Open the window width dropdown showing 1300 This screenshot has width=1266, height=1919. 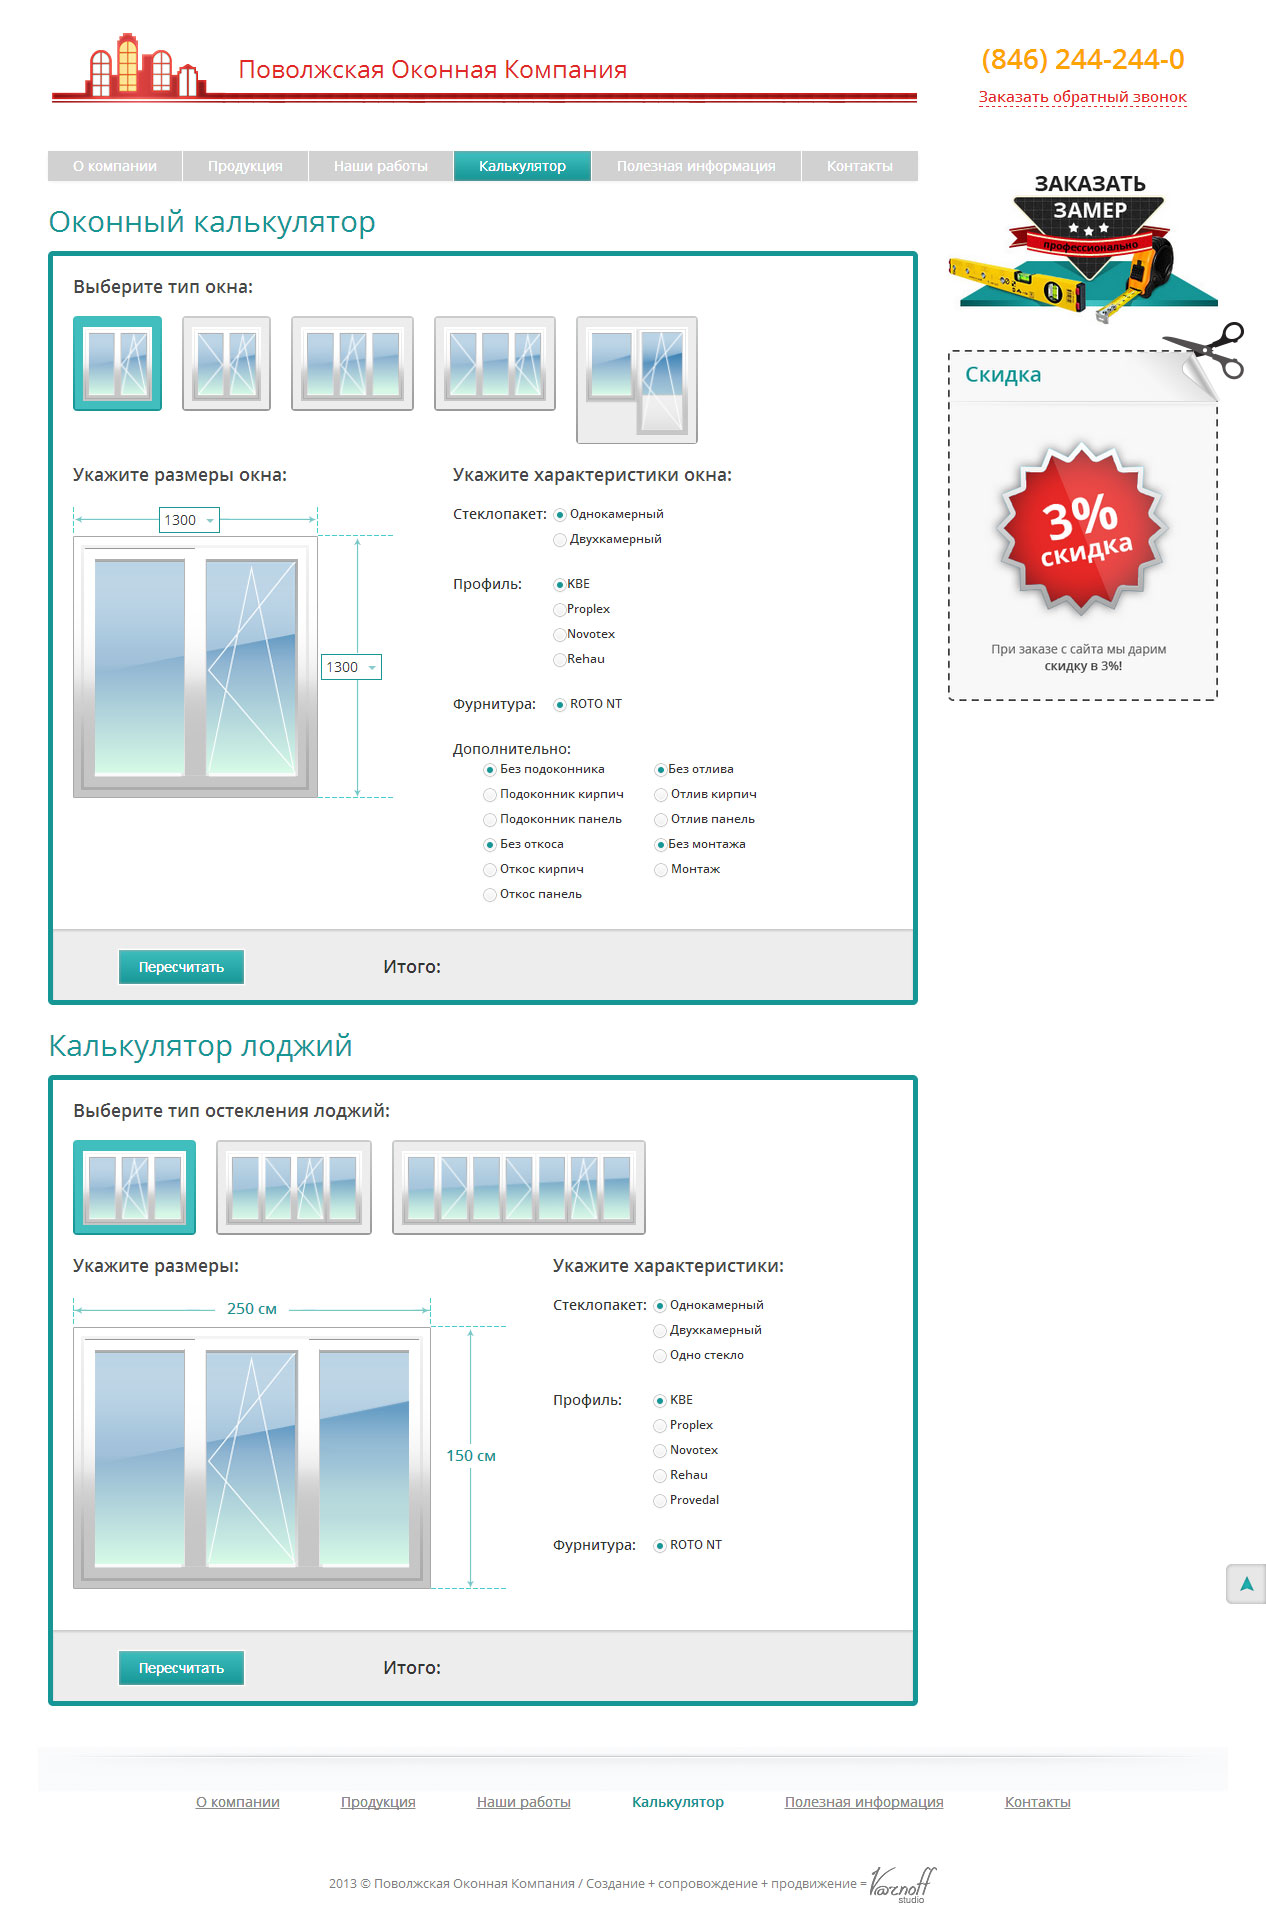[x=189, y=520]
